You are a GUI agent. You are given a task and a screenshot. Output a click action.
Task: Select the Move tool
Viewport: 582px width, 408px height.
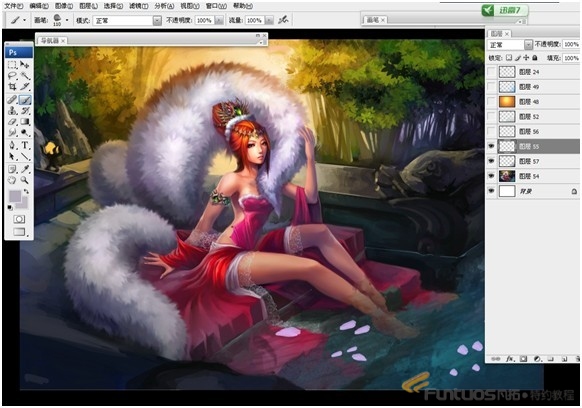(x=25, y=65)
